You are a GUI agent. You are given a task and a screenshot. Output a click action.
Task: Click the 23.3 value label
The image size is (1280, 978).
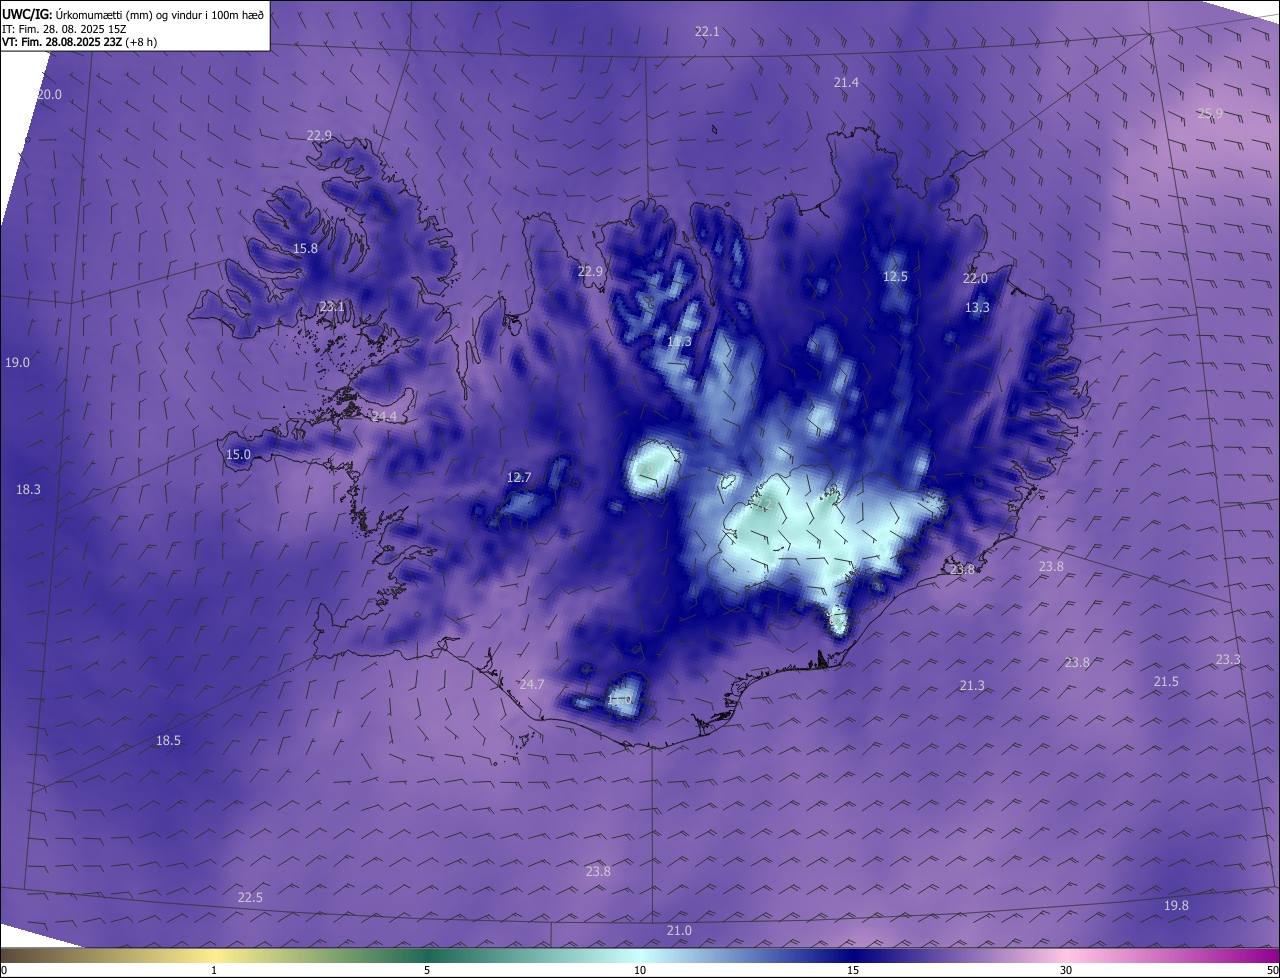click(1228, 659)
